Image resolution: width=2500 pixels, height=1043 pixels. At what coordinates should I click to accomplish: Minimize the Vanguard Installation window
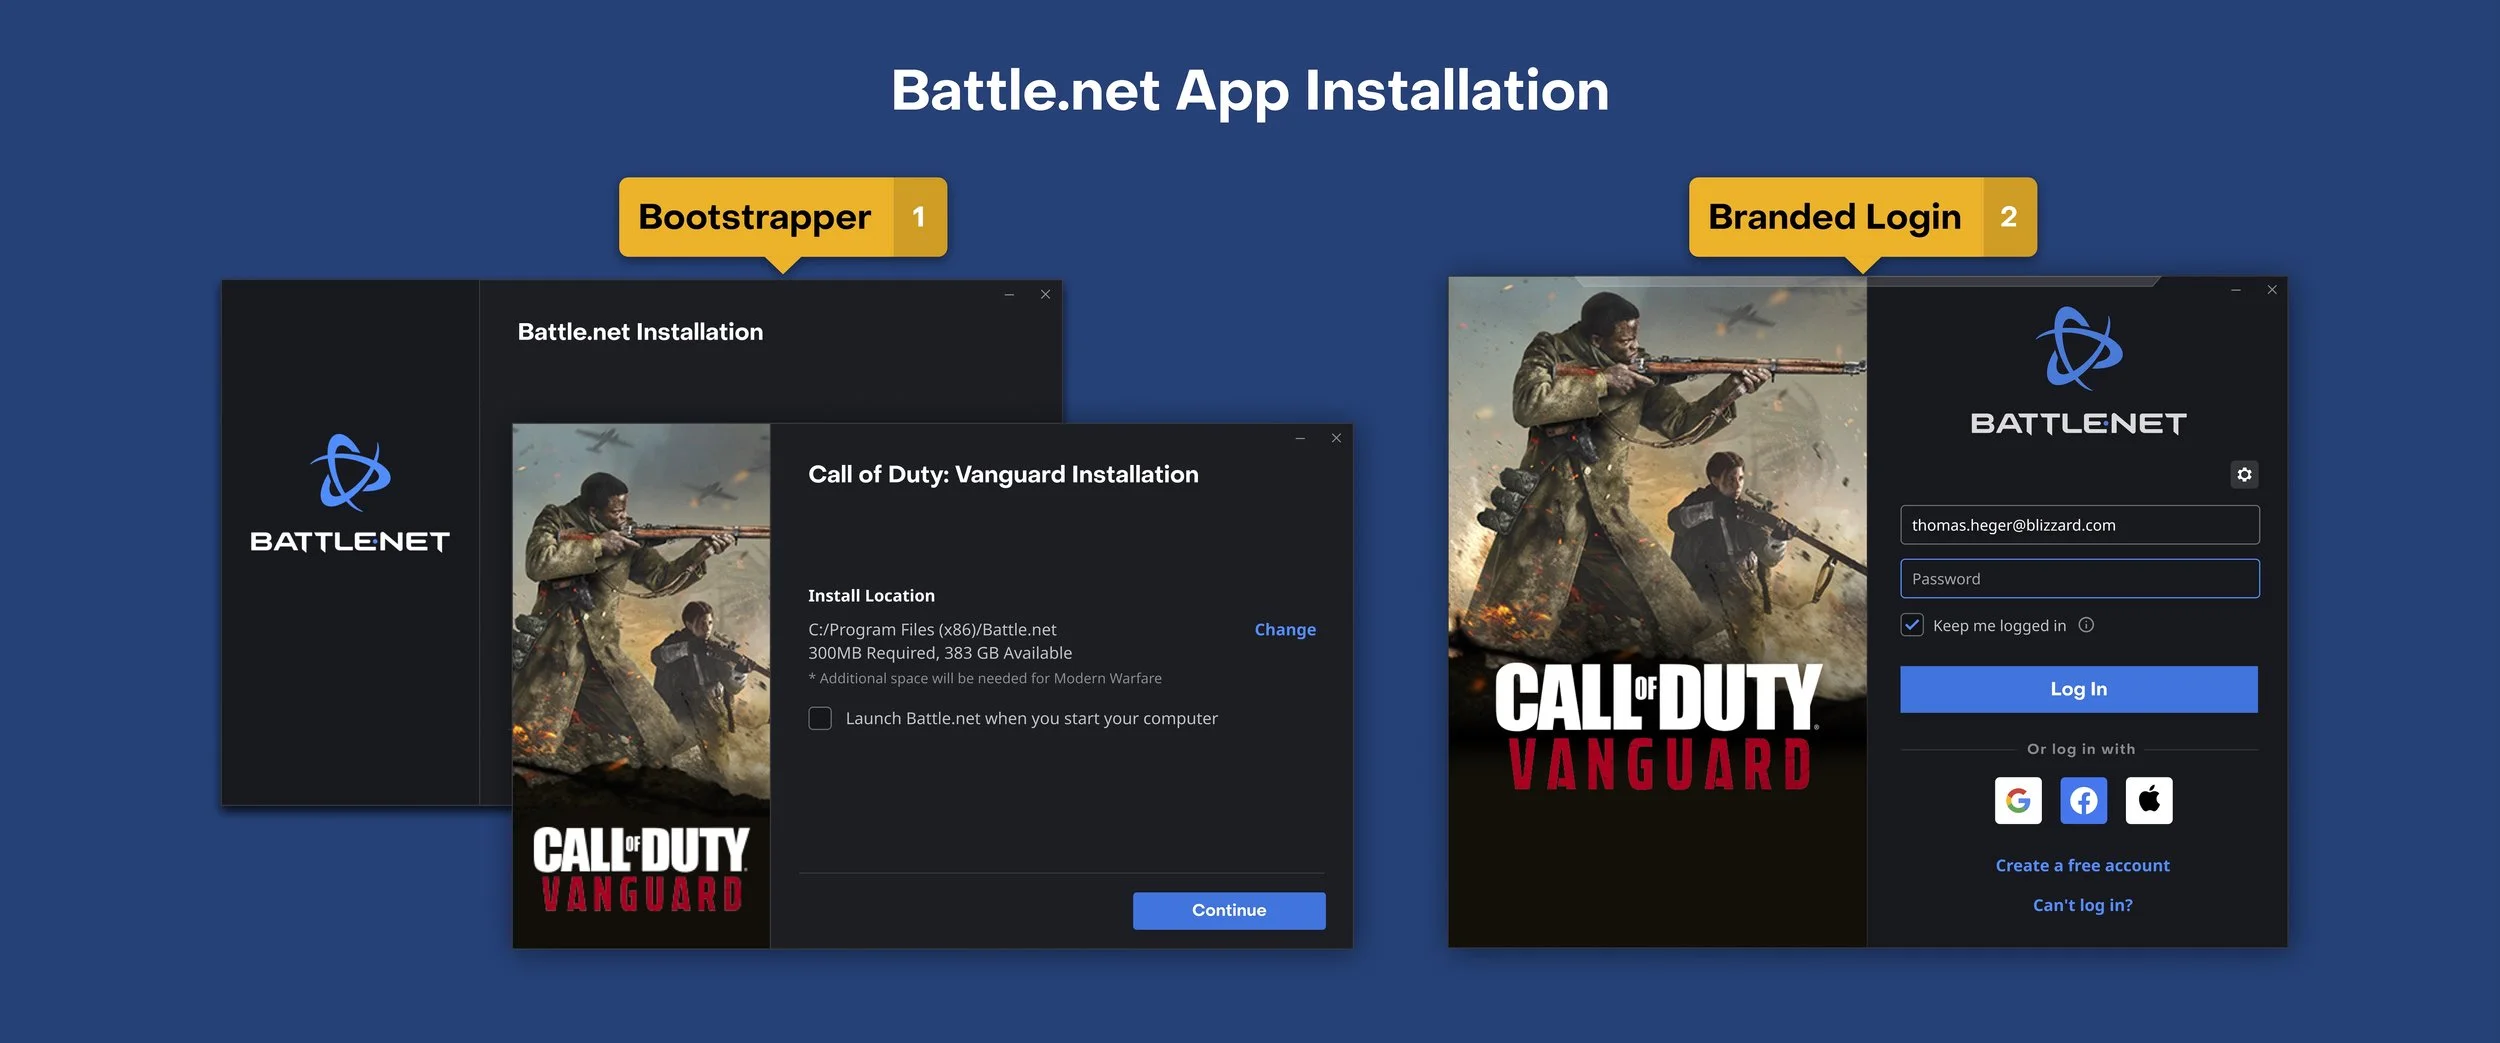(1300, 438)
